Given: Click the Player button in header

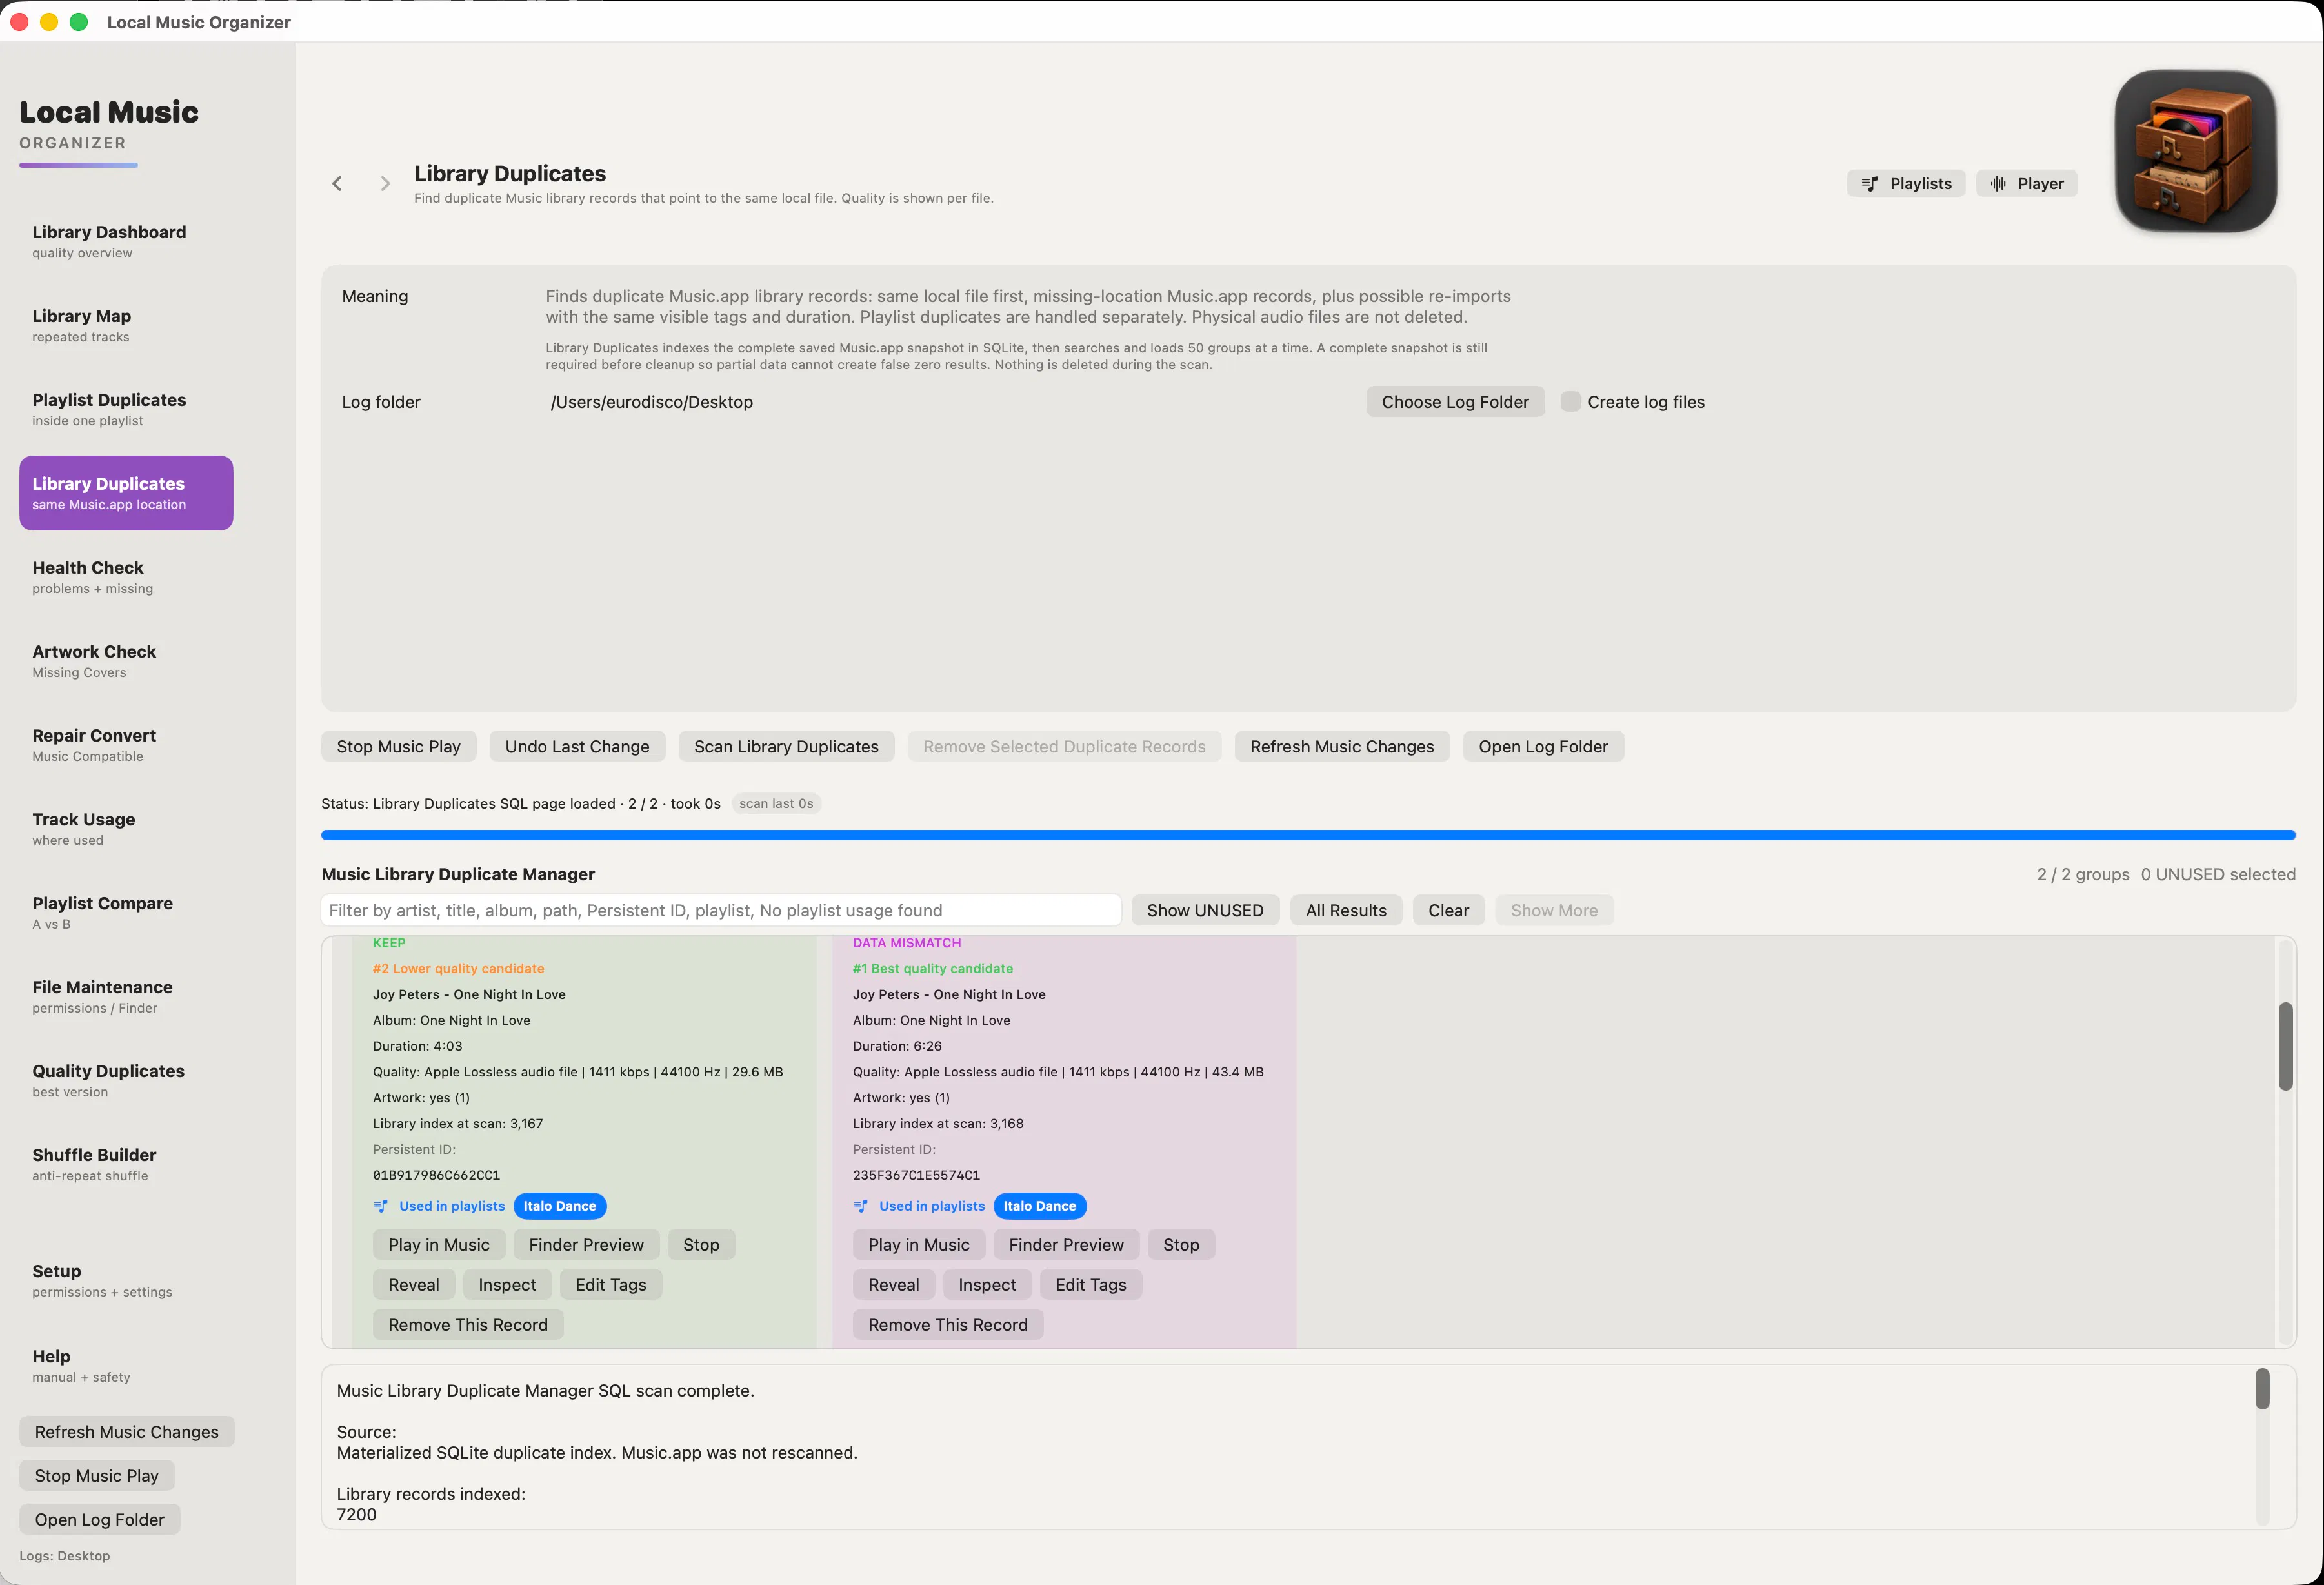Looking at the screenshot, I should tap(2026, 183).
